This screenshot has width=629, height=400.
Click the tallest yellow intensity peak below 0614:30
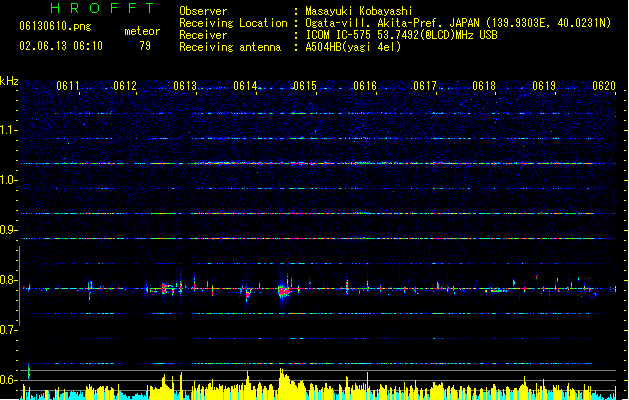pyautogui.click(x=281, y=383)
